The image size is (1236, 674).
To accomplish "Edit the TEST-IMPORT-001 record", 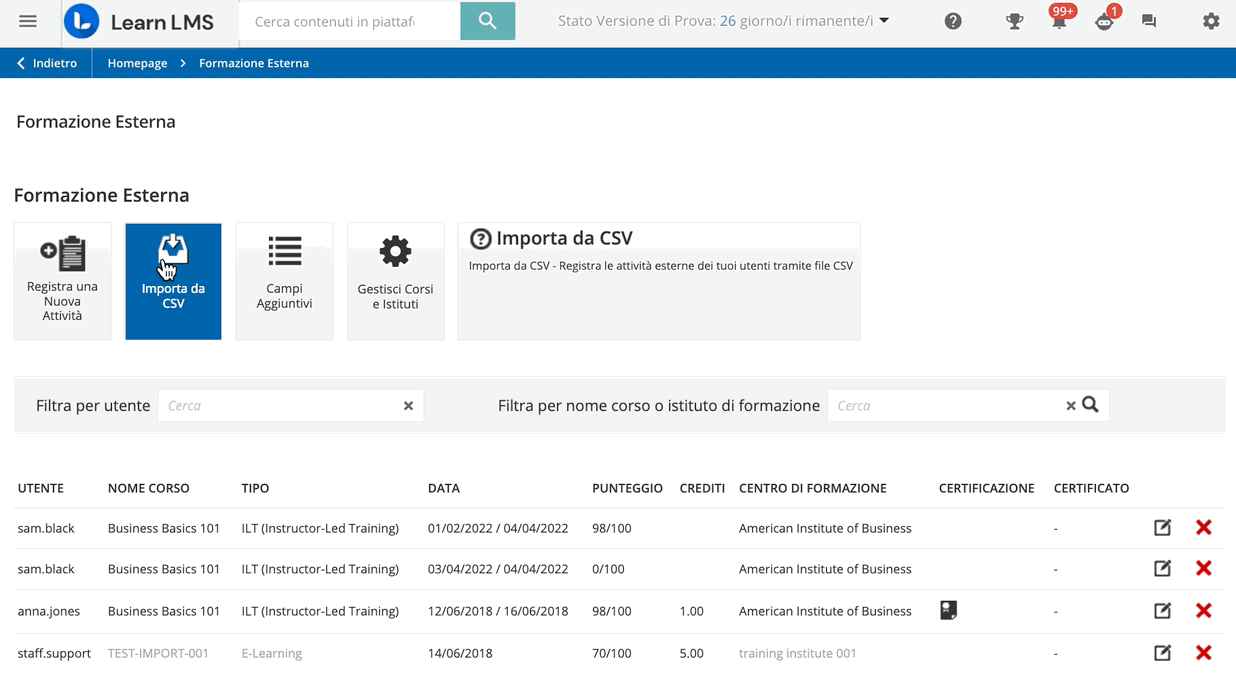I will coord(1162,652).
